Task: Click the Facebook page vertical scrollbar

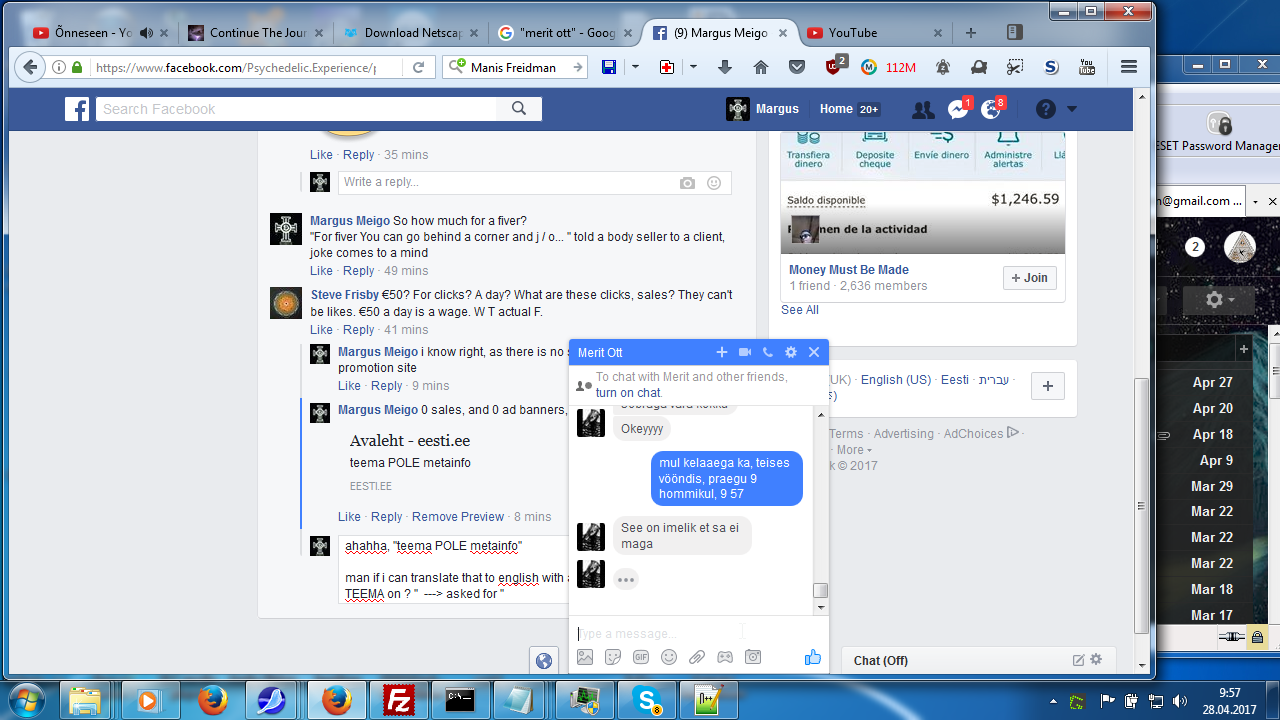Action: 1143,505
